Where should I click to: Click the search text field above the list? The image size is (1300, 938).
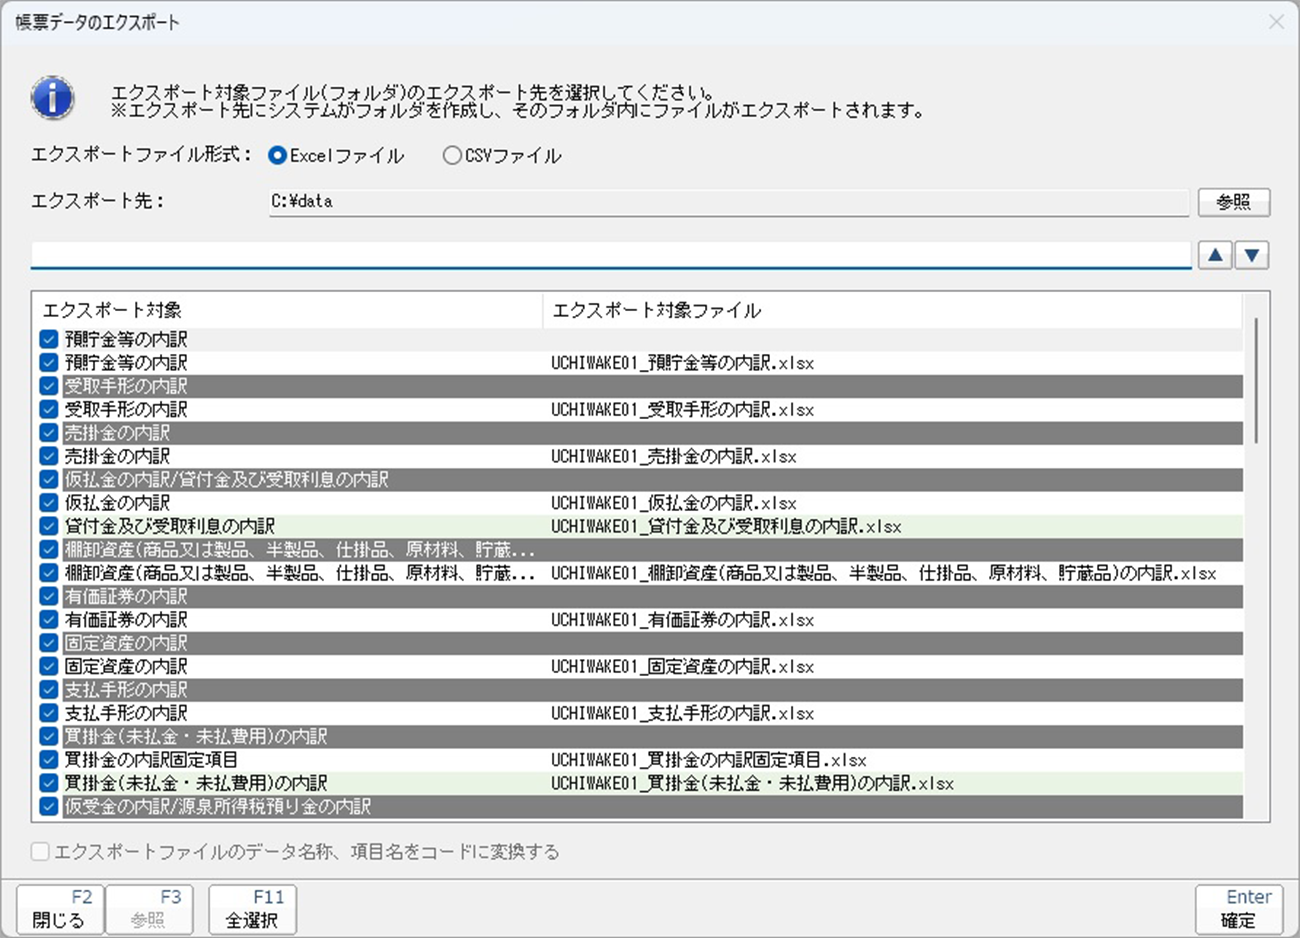pos(610,255)
